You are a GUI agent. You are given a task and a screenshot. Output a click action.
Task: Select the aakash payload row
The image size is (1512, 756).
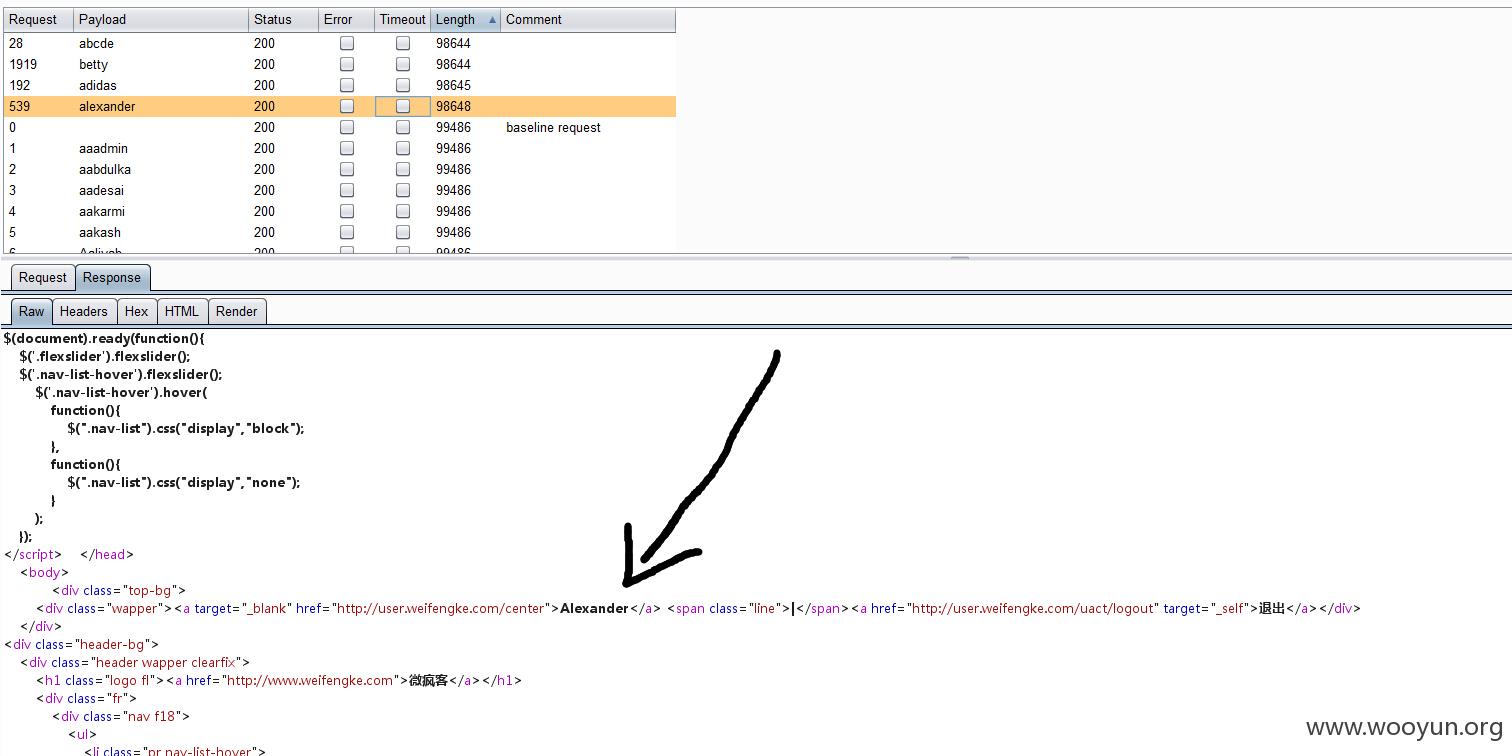(x=340, y=232)
